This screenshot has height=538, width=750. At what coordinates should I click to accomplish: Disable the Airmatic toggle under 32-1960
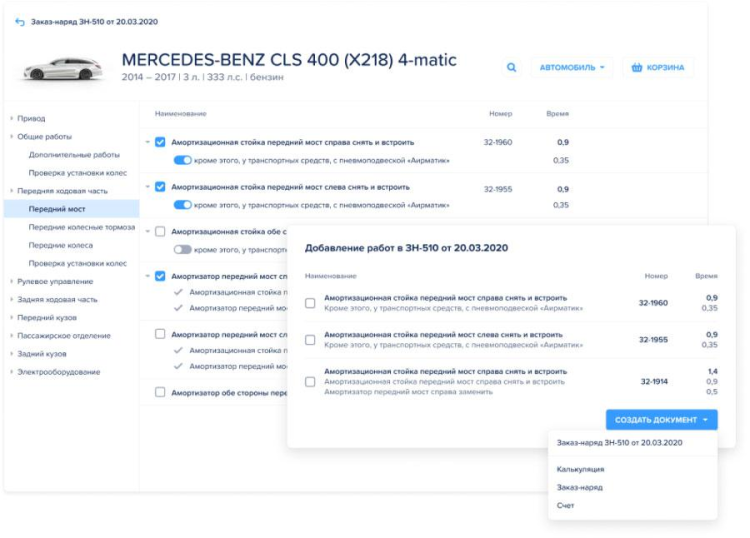[182, 160]
